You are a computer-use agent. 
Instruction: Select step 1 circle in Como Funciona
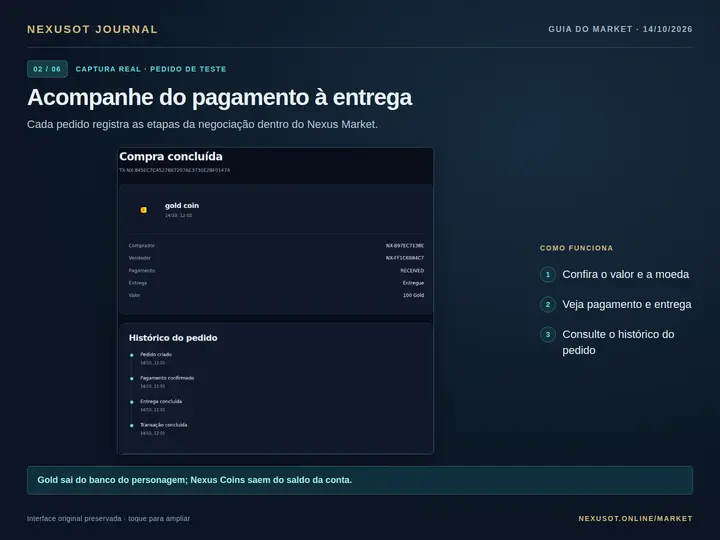pyautogui.click(x=548, y=275)
